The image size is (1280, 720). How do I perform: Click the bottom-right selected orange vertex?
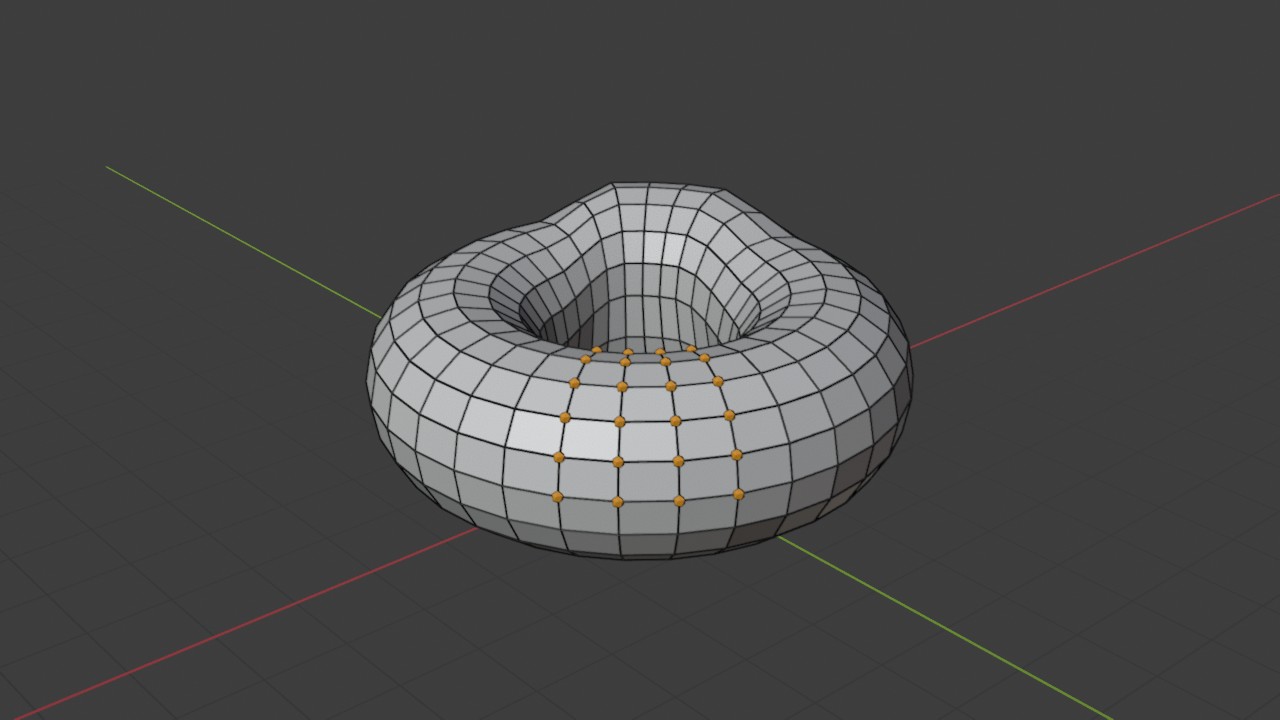tap(738, 494)
